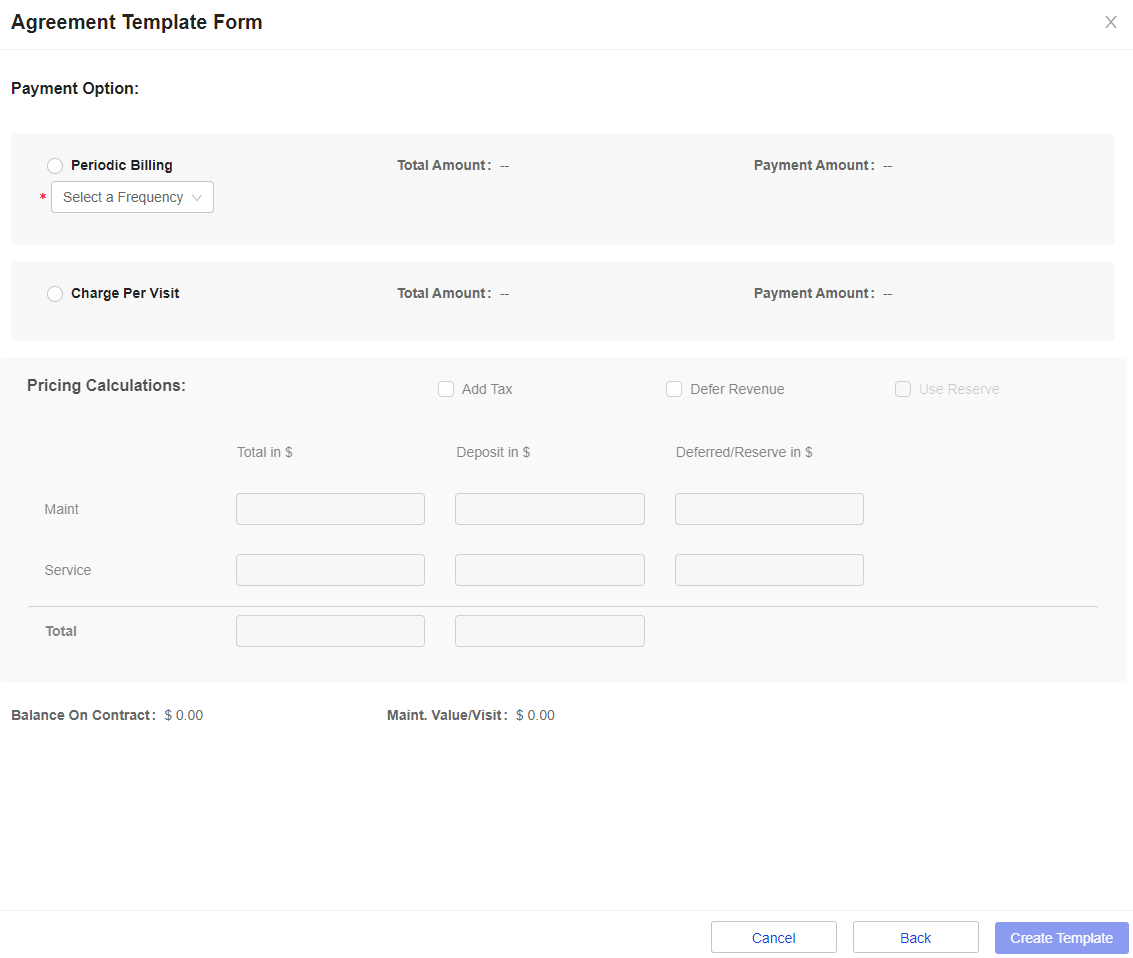Enable the Add Tax checkbox
The image size is (1133, 958).
coord(446,389)
